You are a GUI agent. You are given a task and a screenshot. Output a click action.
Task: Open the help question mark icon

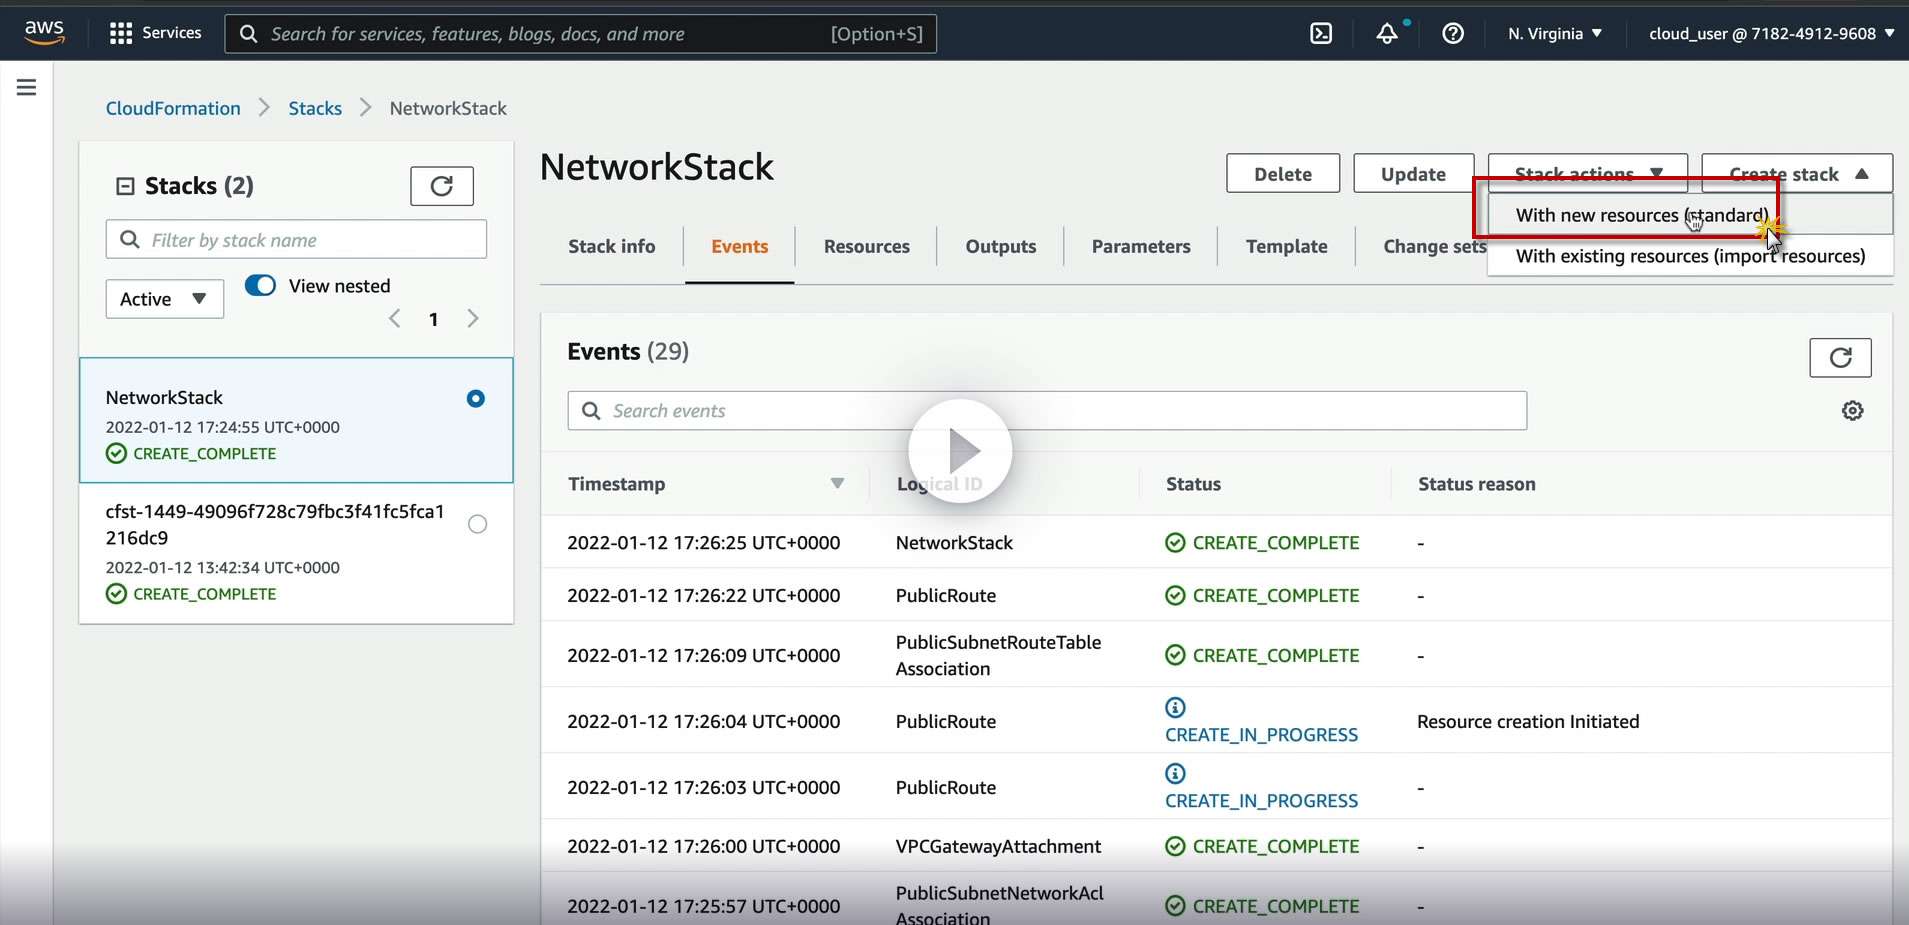pos(1453,34)
